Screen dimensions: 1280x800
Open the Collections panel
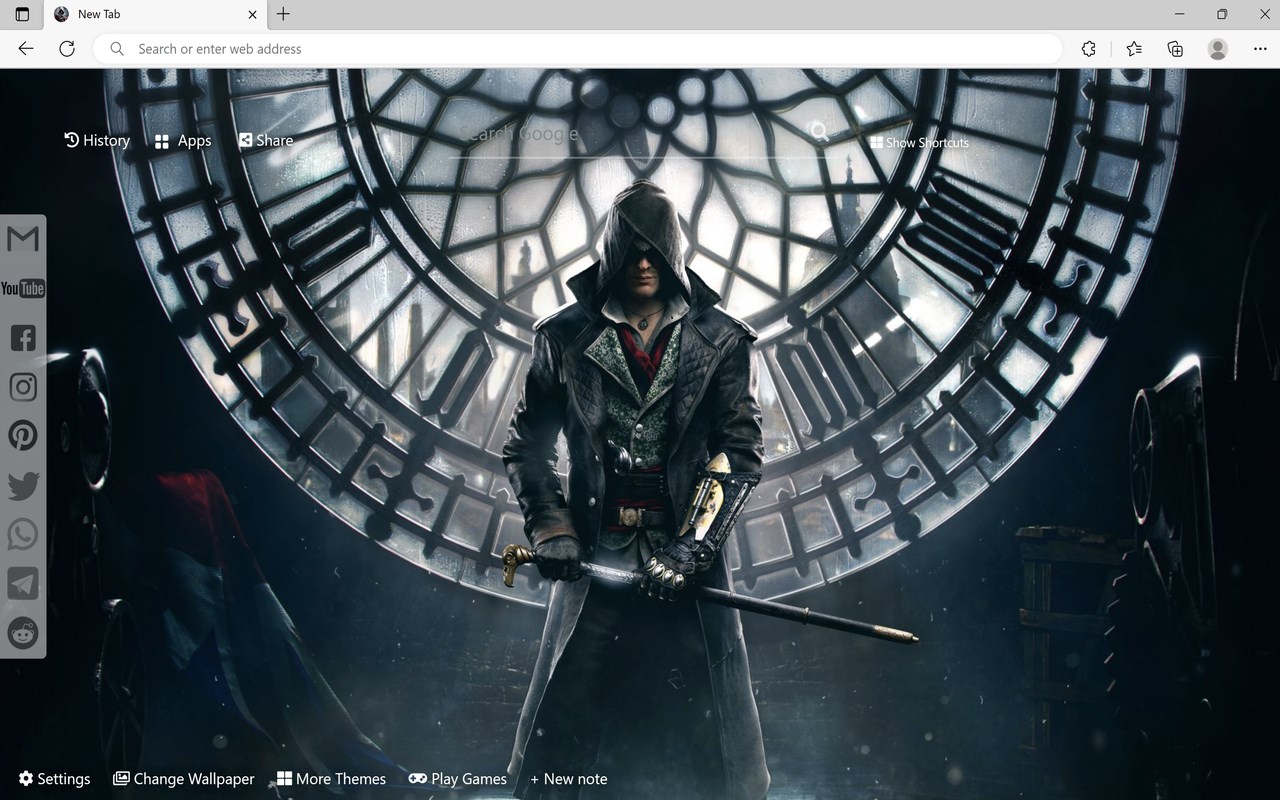coord(1176,48)
